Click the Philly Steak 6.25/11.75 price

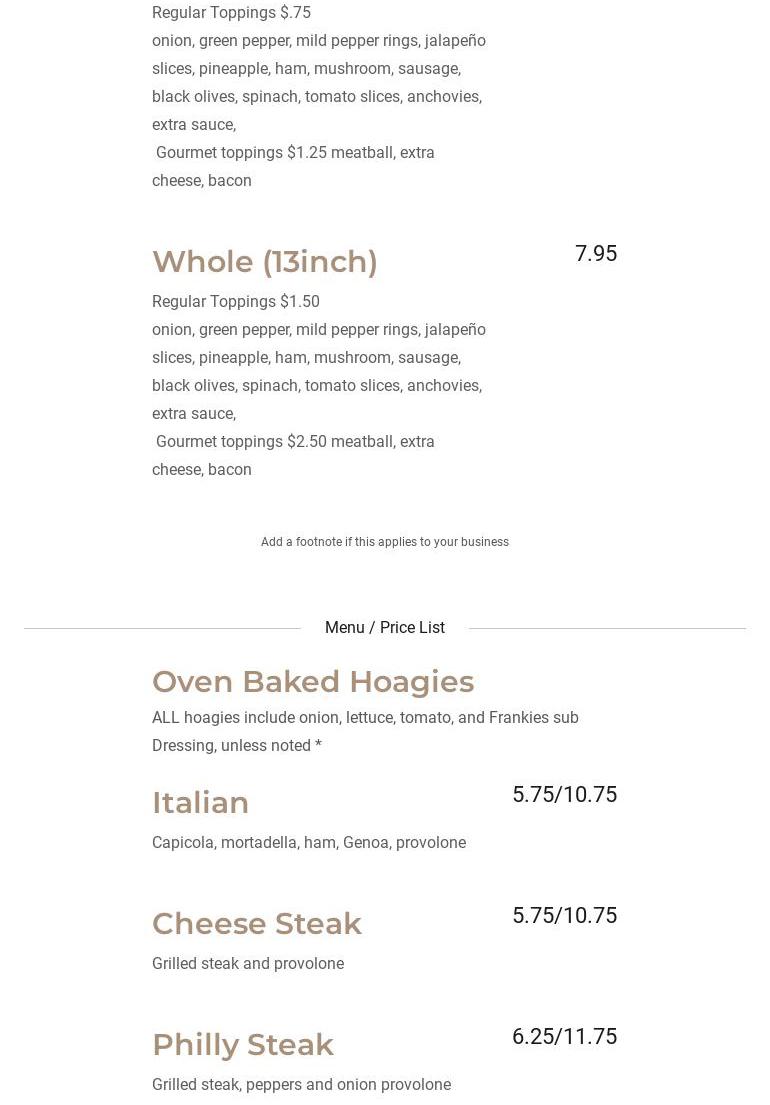tap(564, 1037)
